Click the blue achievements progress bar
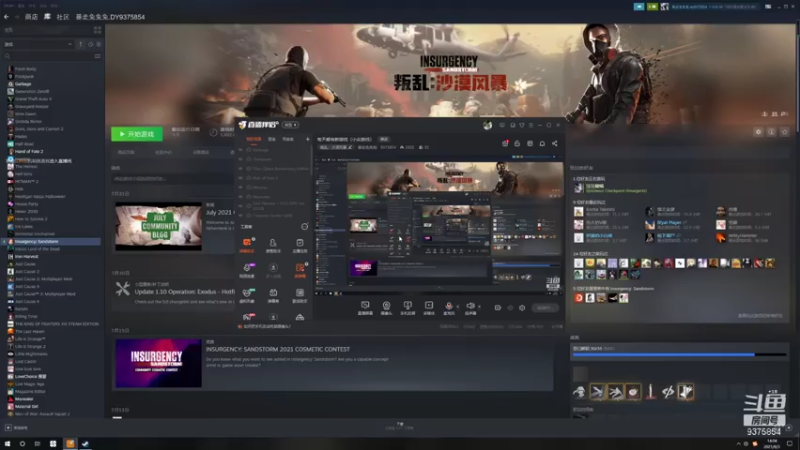Screen dimensions: 800x450 pos(679,355)
